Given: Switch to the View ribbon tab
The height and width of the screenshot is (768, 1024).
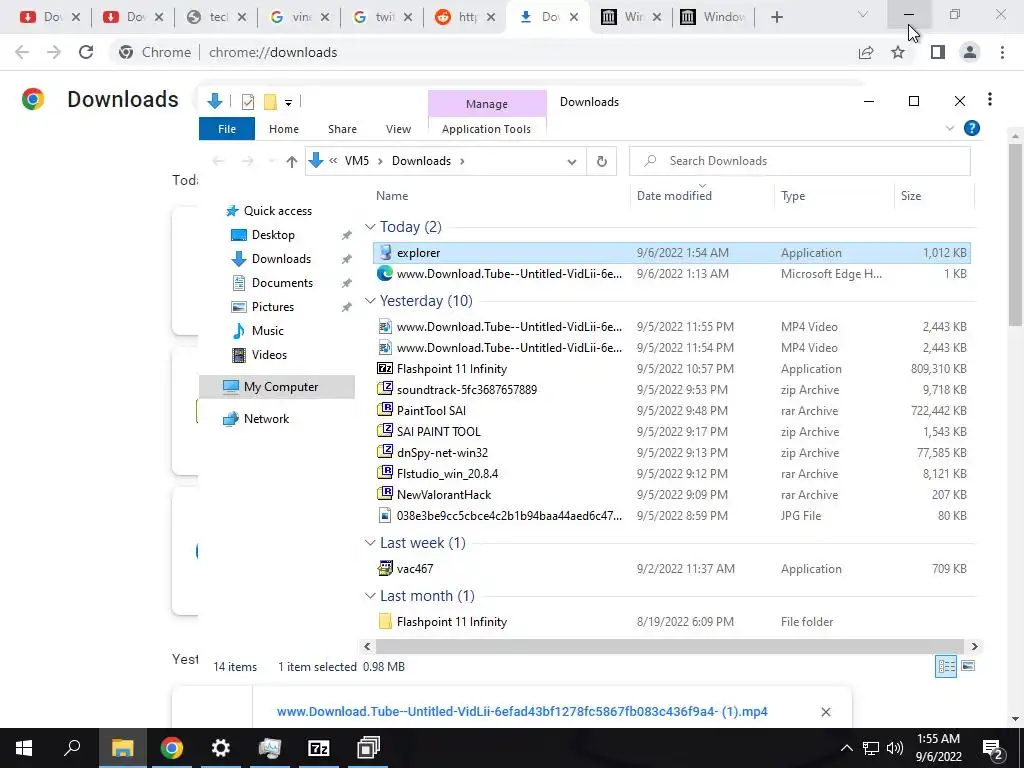Looking at the screenshot, I should click(398, 129).
